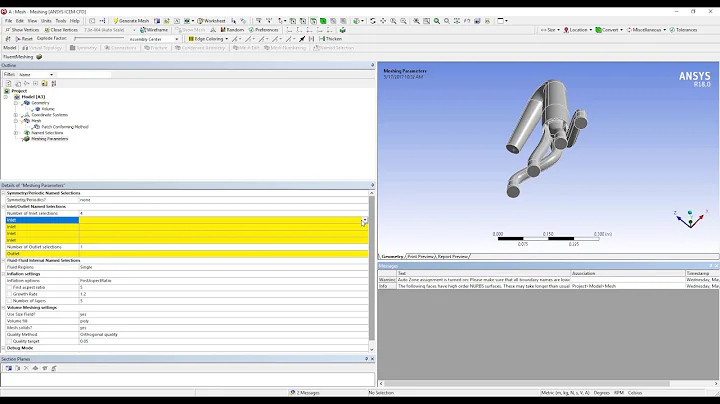Image resolution: width=720 pixels, height=404 pixels.
Task: Tick the Quality target checkbox
Action: [x=9, y=341]
